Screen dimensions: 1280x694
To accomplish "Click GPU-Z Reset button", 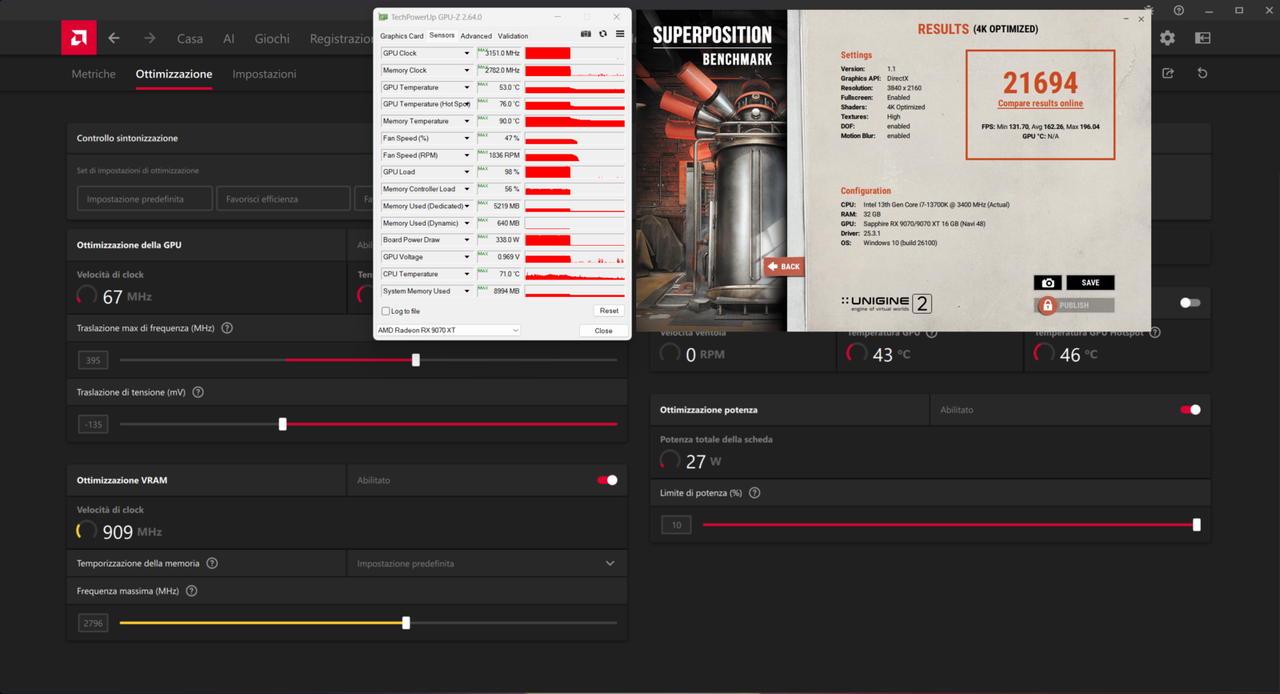I will pos(609,311).
